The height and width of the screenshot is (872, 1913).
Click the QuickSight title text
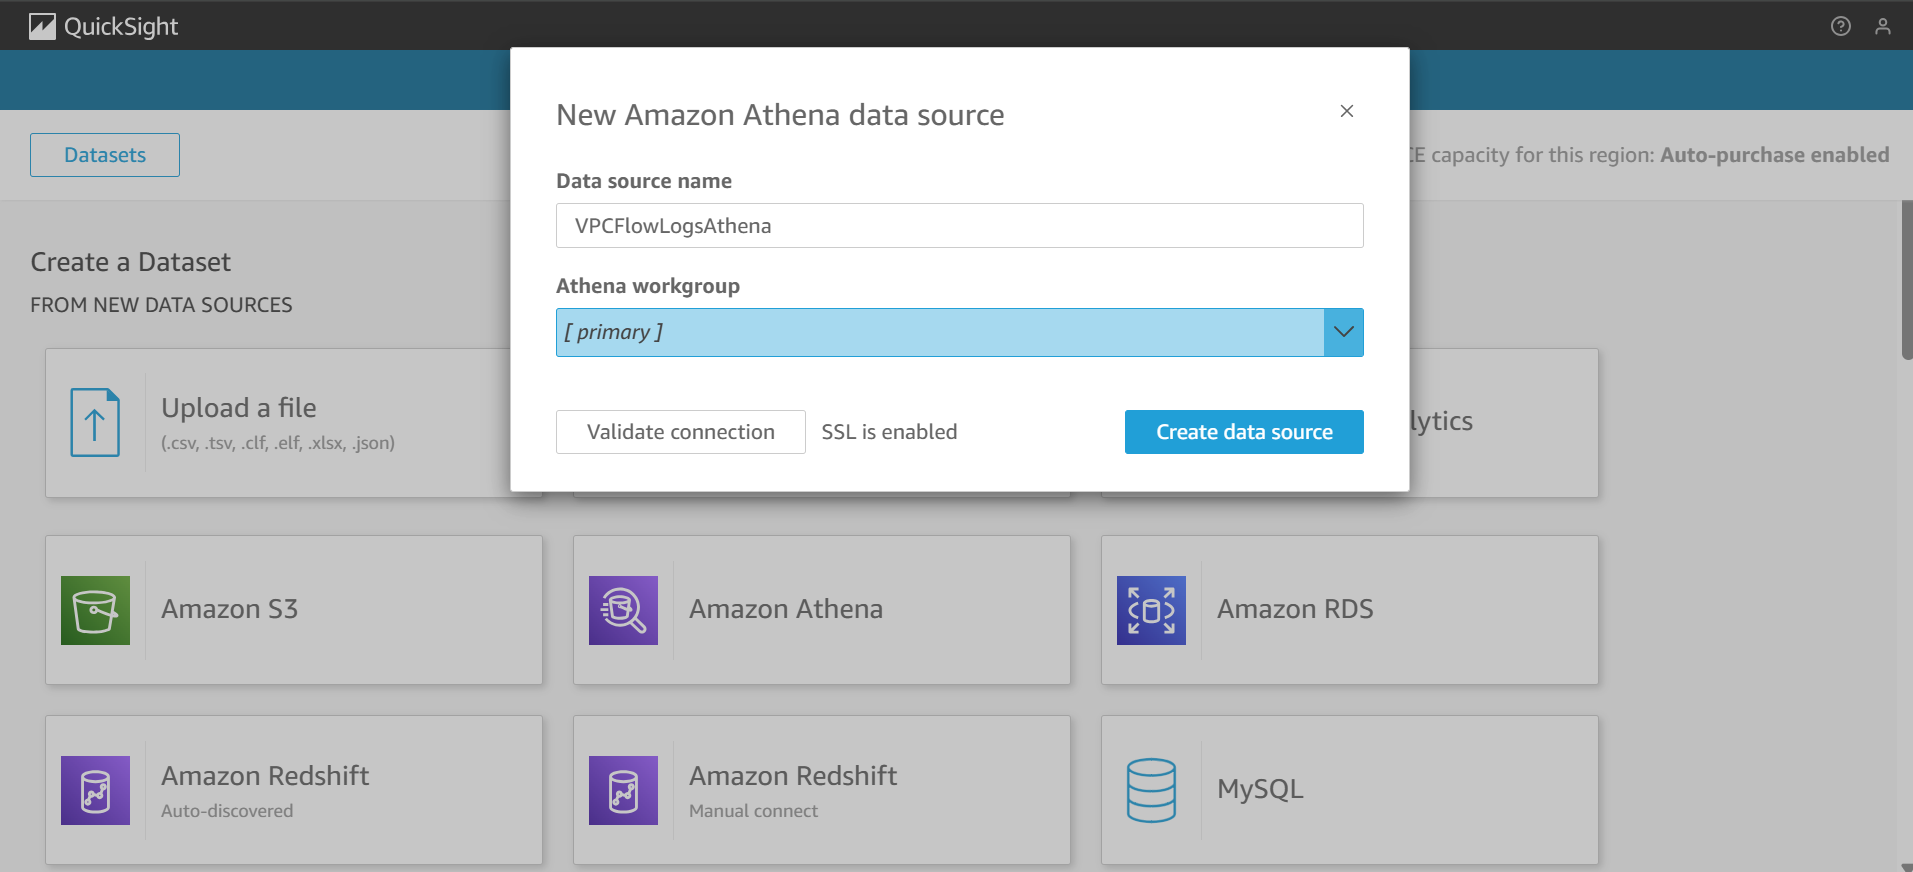pos(121,27)
